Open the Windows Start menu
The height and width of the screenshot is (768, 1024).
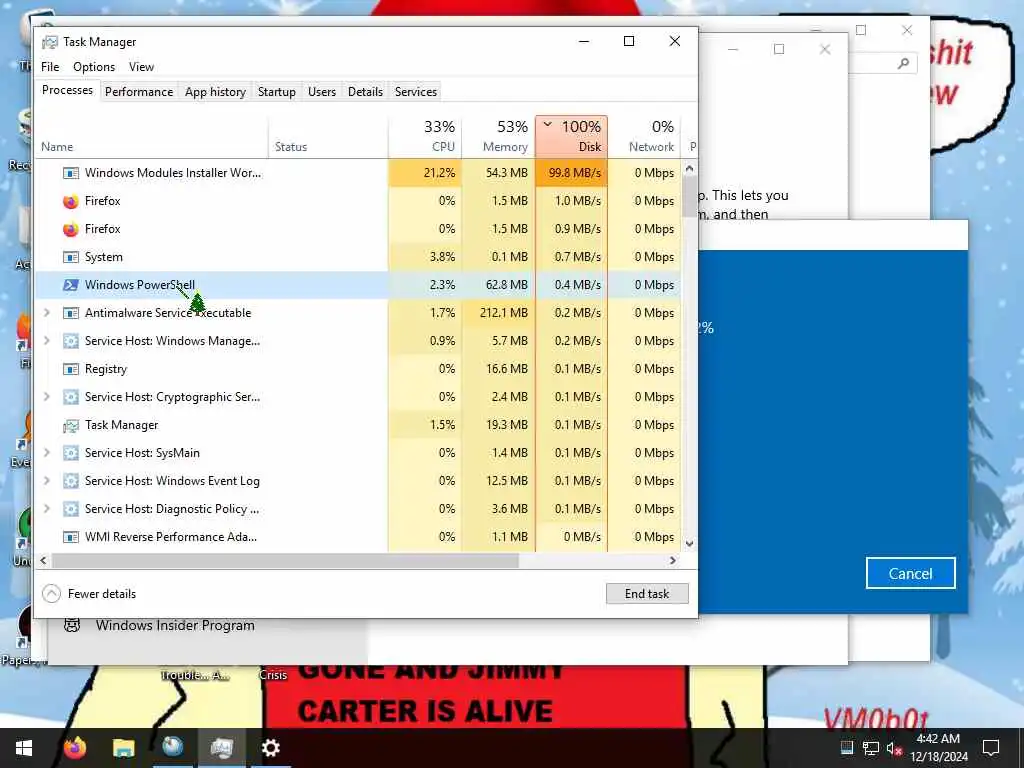tap(24, 748)
